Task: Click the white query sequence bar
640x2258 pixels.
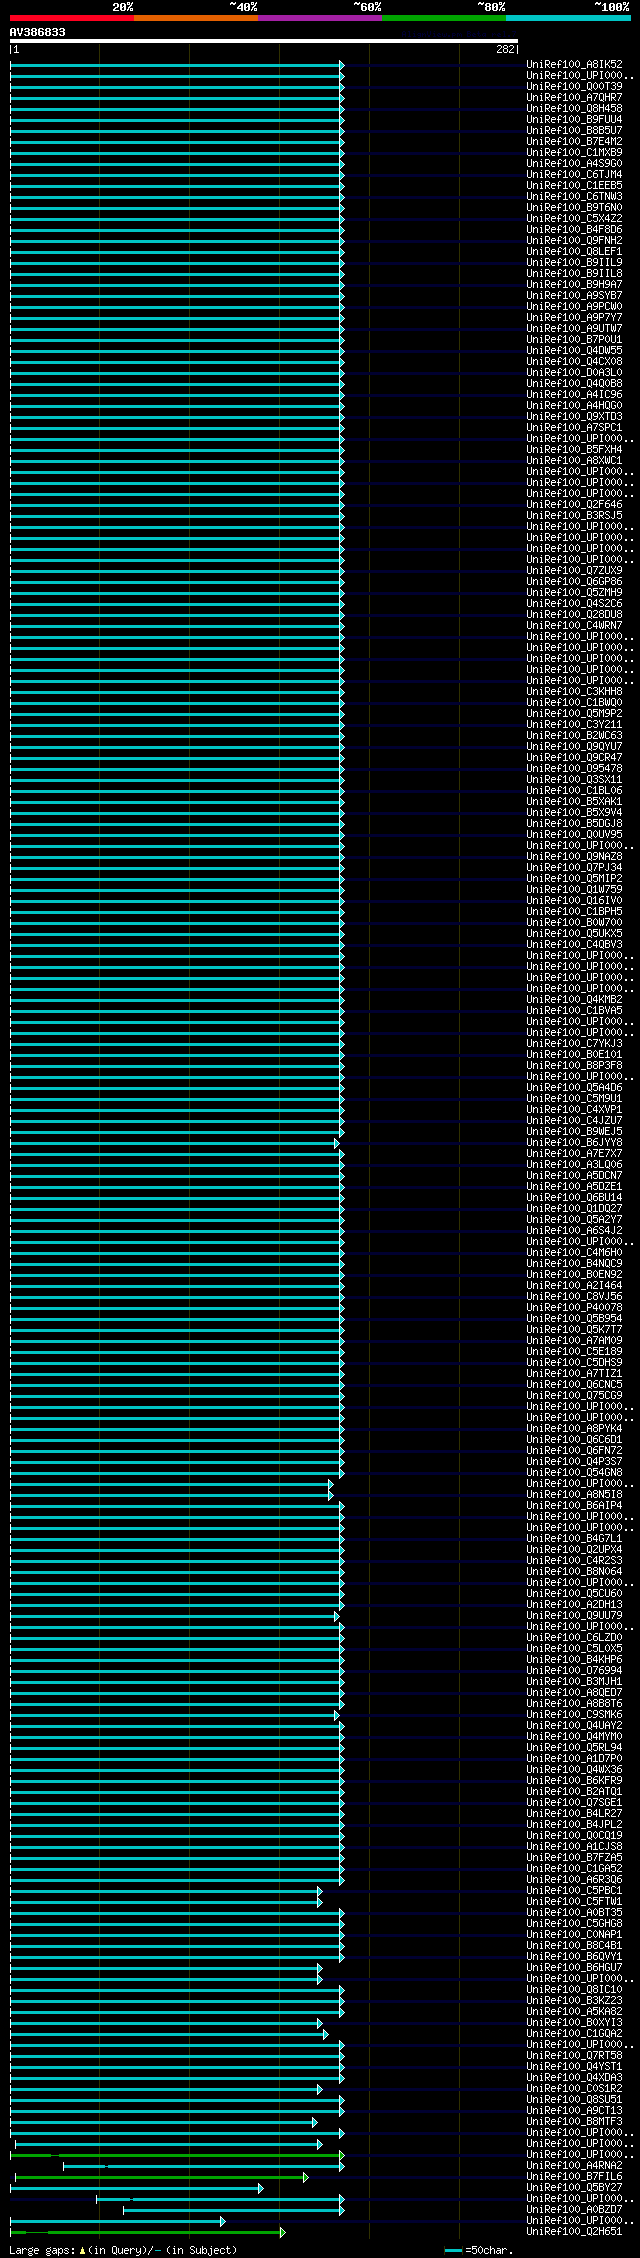Action: pyautogui.click(x=264, y=41)
